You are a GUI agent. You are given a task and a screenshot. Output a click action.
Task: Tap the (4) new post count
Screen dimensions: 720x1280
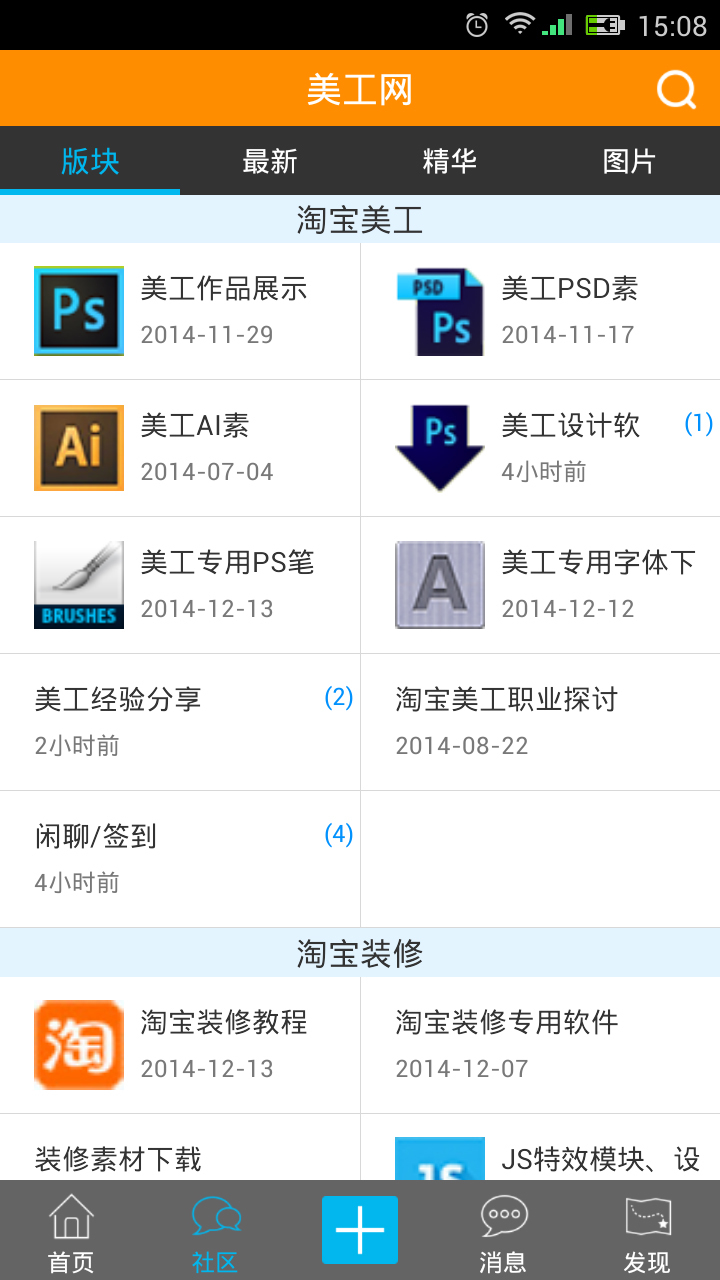[x=339, y=835]
